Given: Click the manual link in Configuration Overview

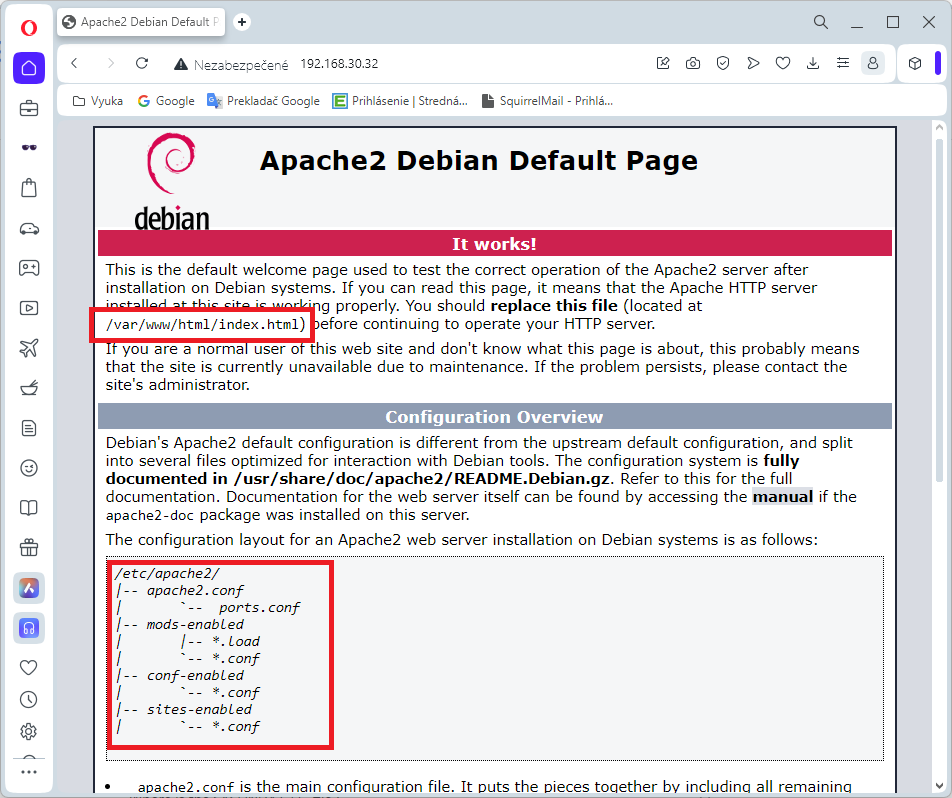Looking at the screenshot, I should click(782, 497).
